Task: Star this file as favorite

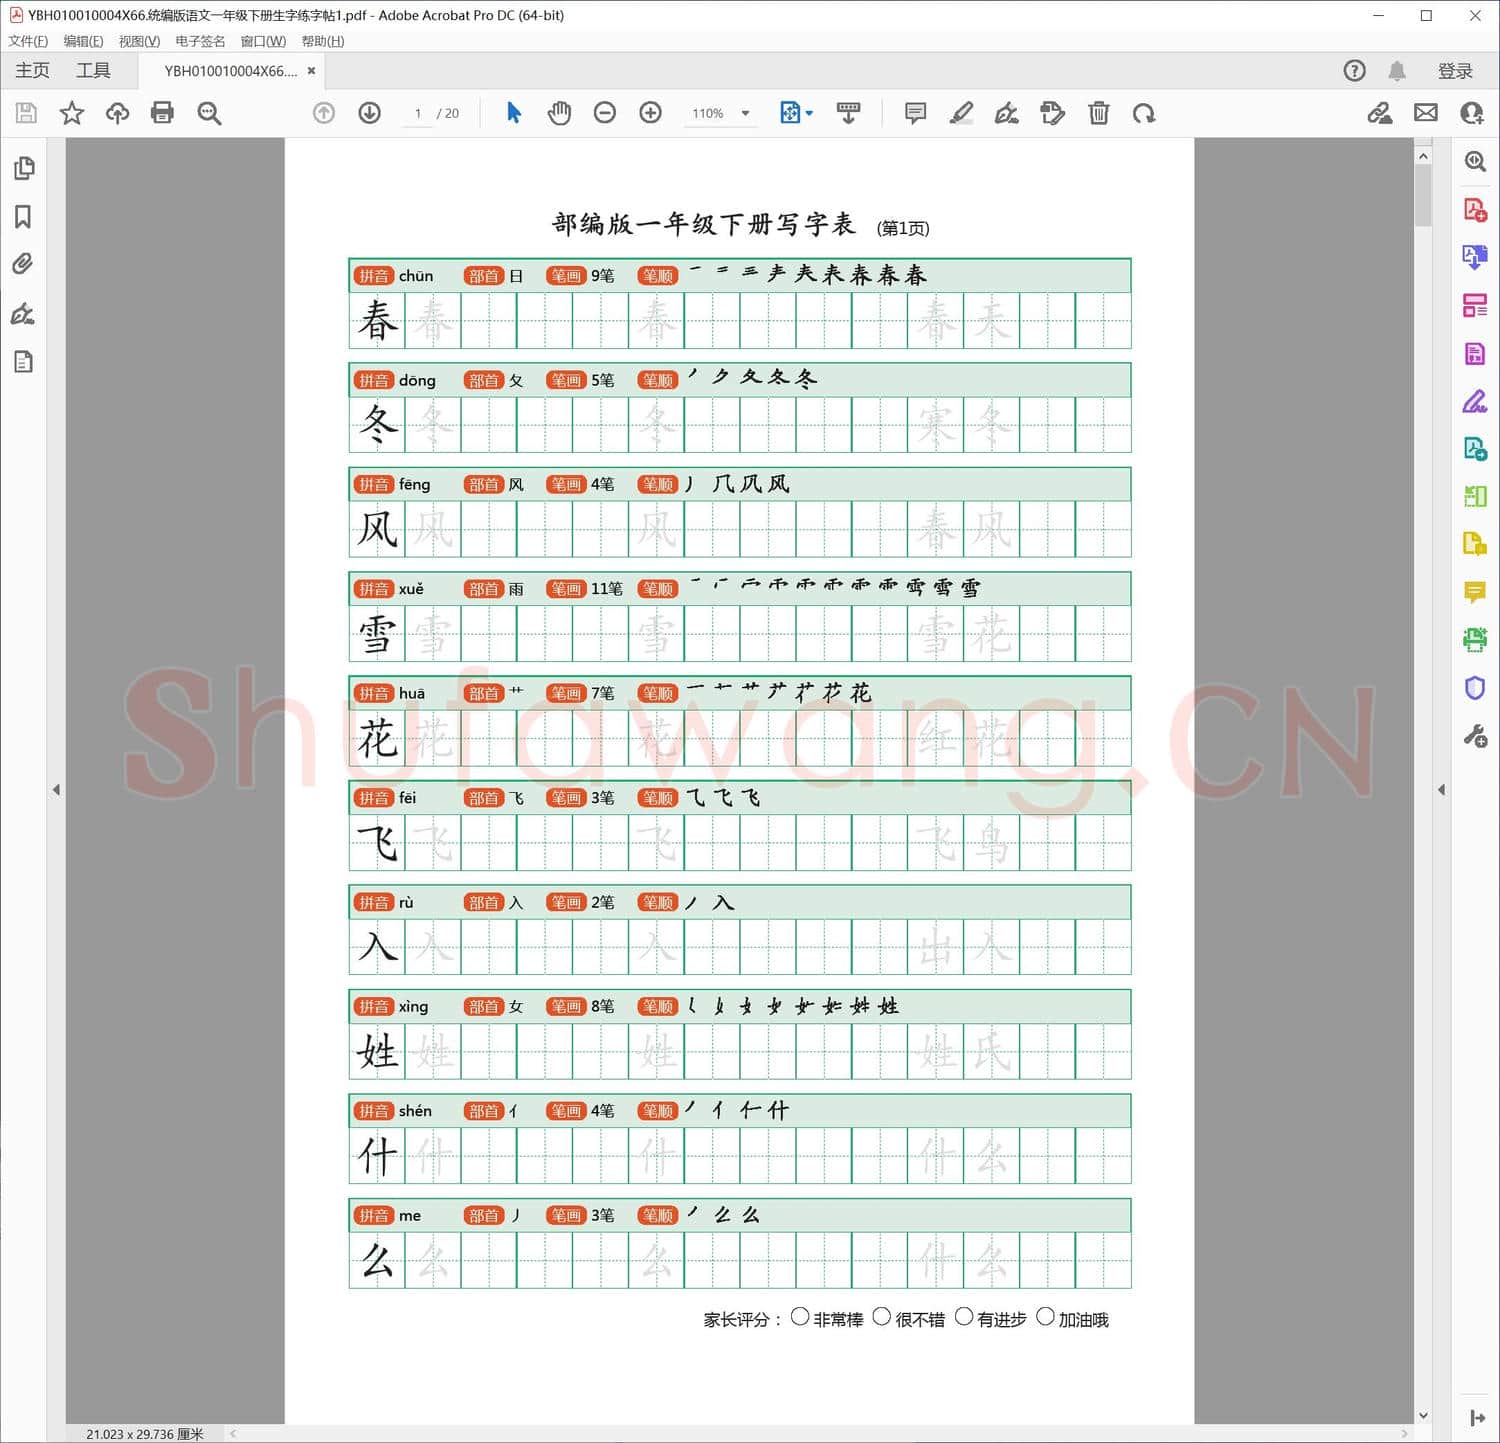Action: tap(72, 113)
